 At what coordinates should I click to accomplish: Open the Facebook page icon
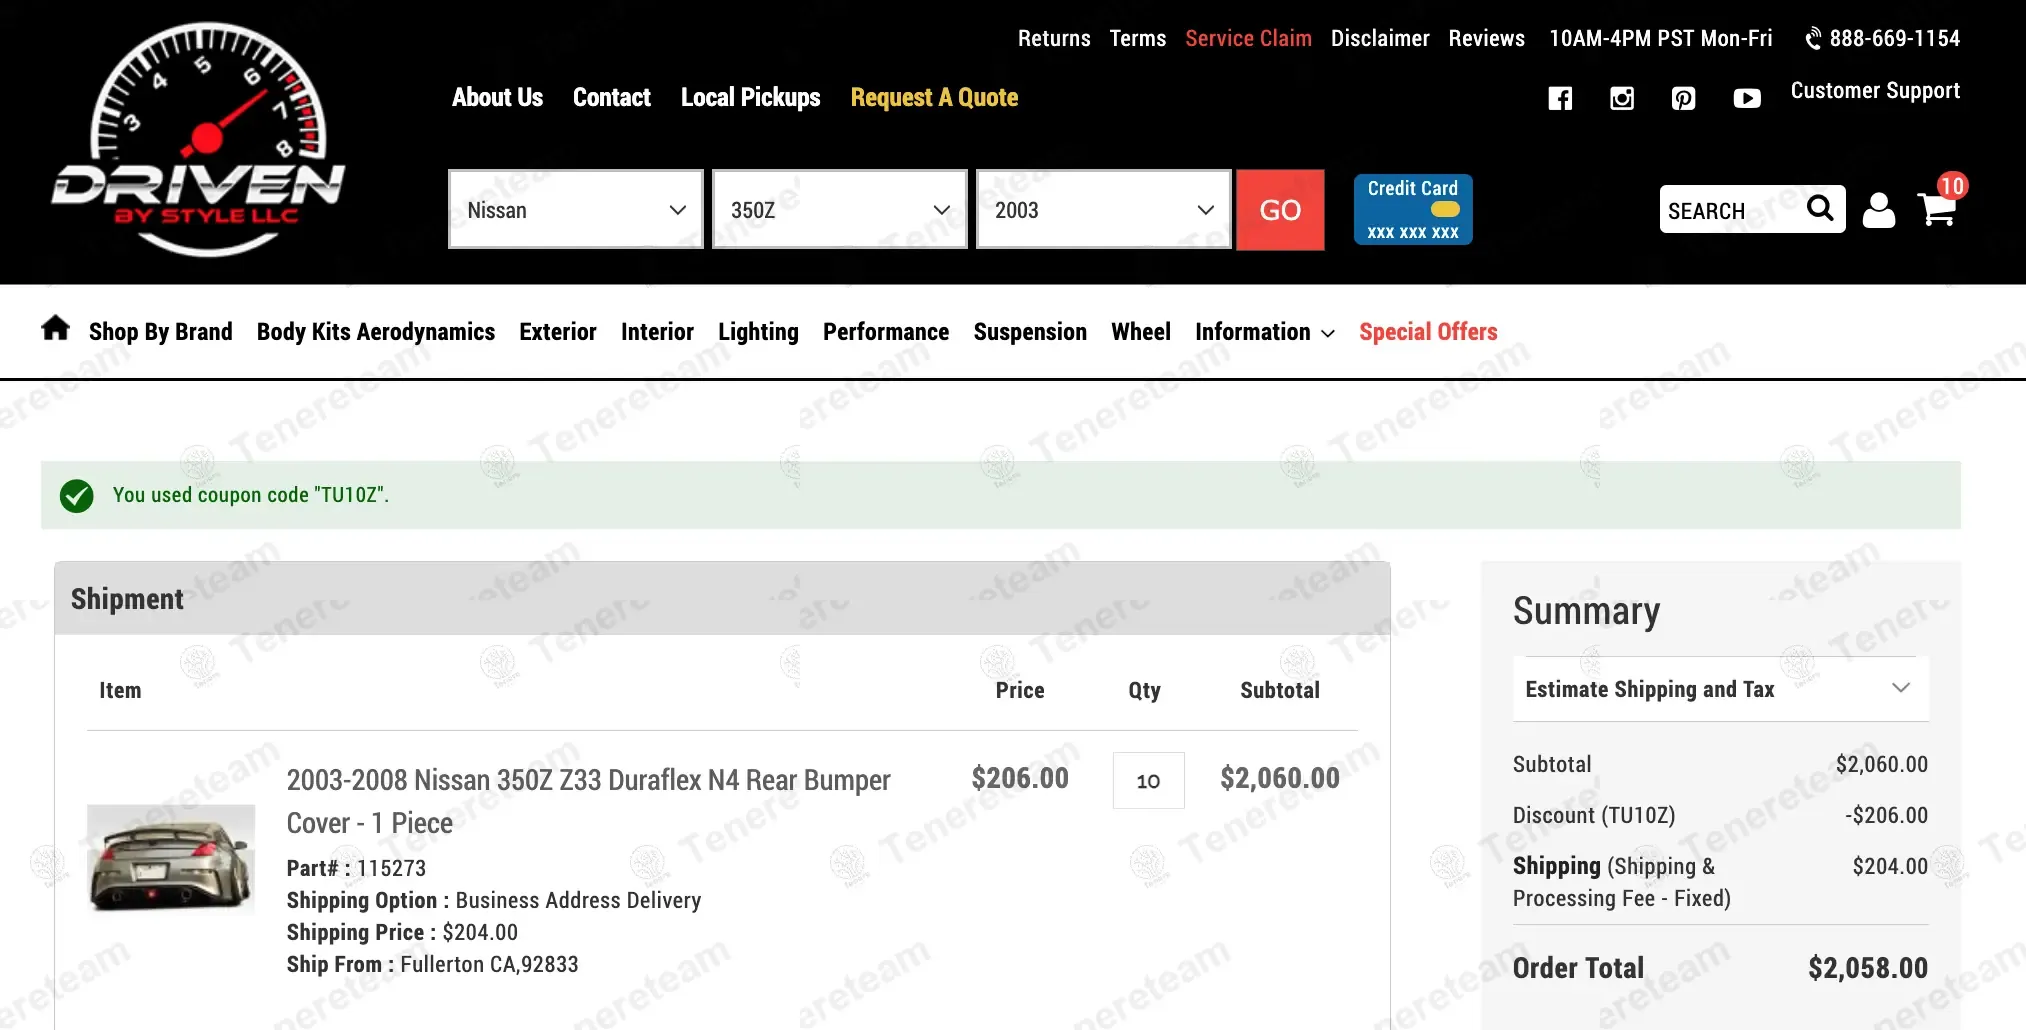click(x=1560, y=98)
